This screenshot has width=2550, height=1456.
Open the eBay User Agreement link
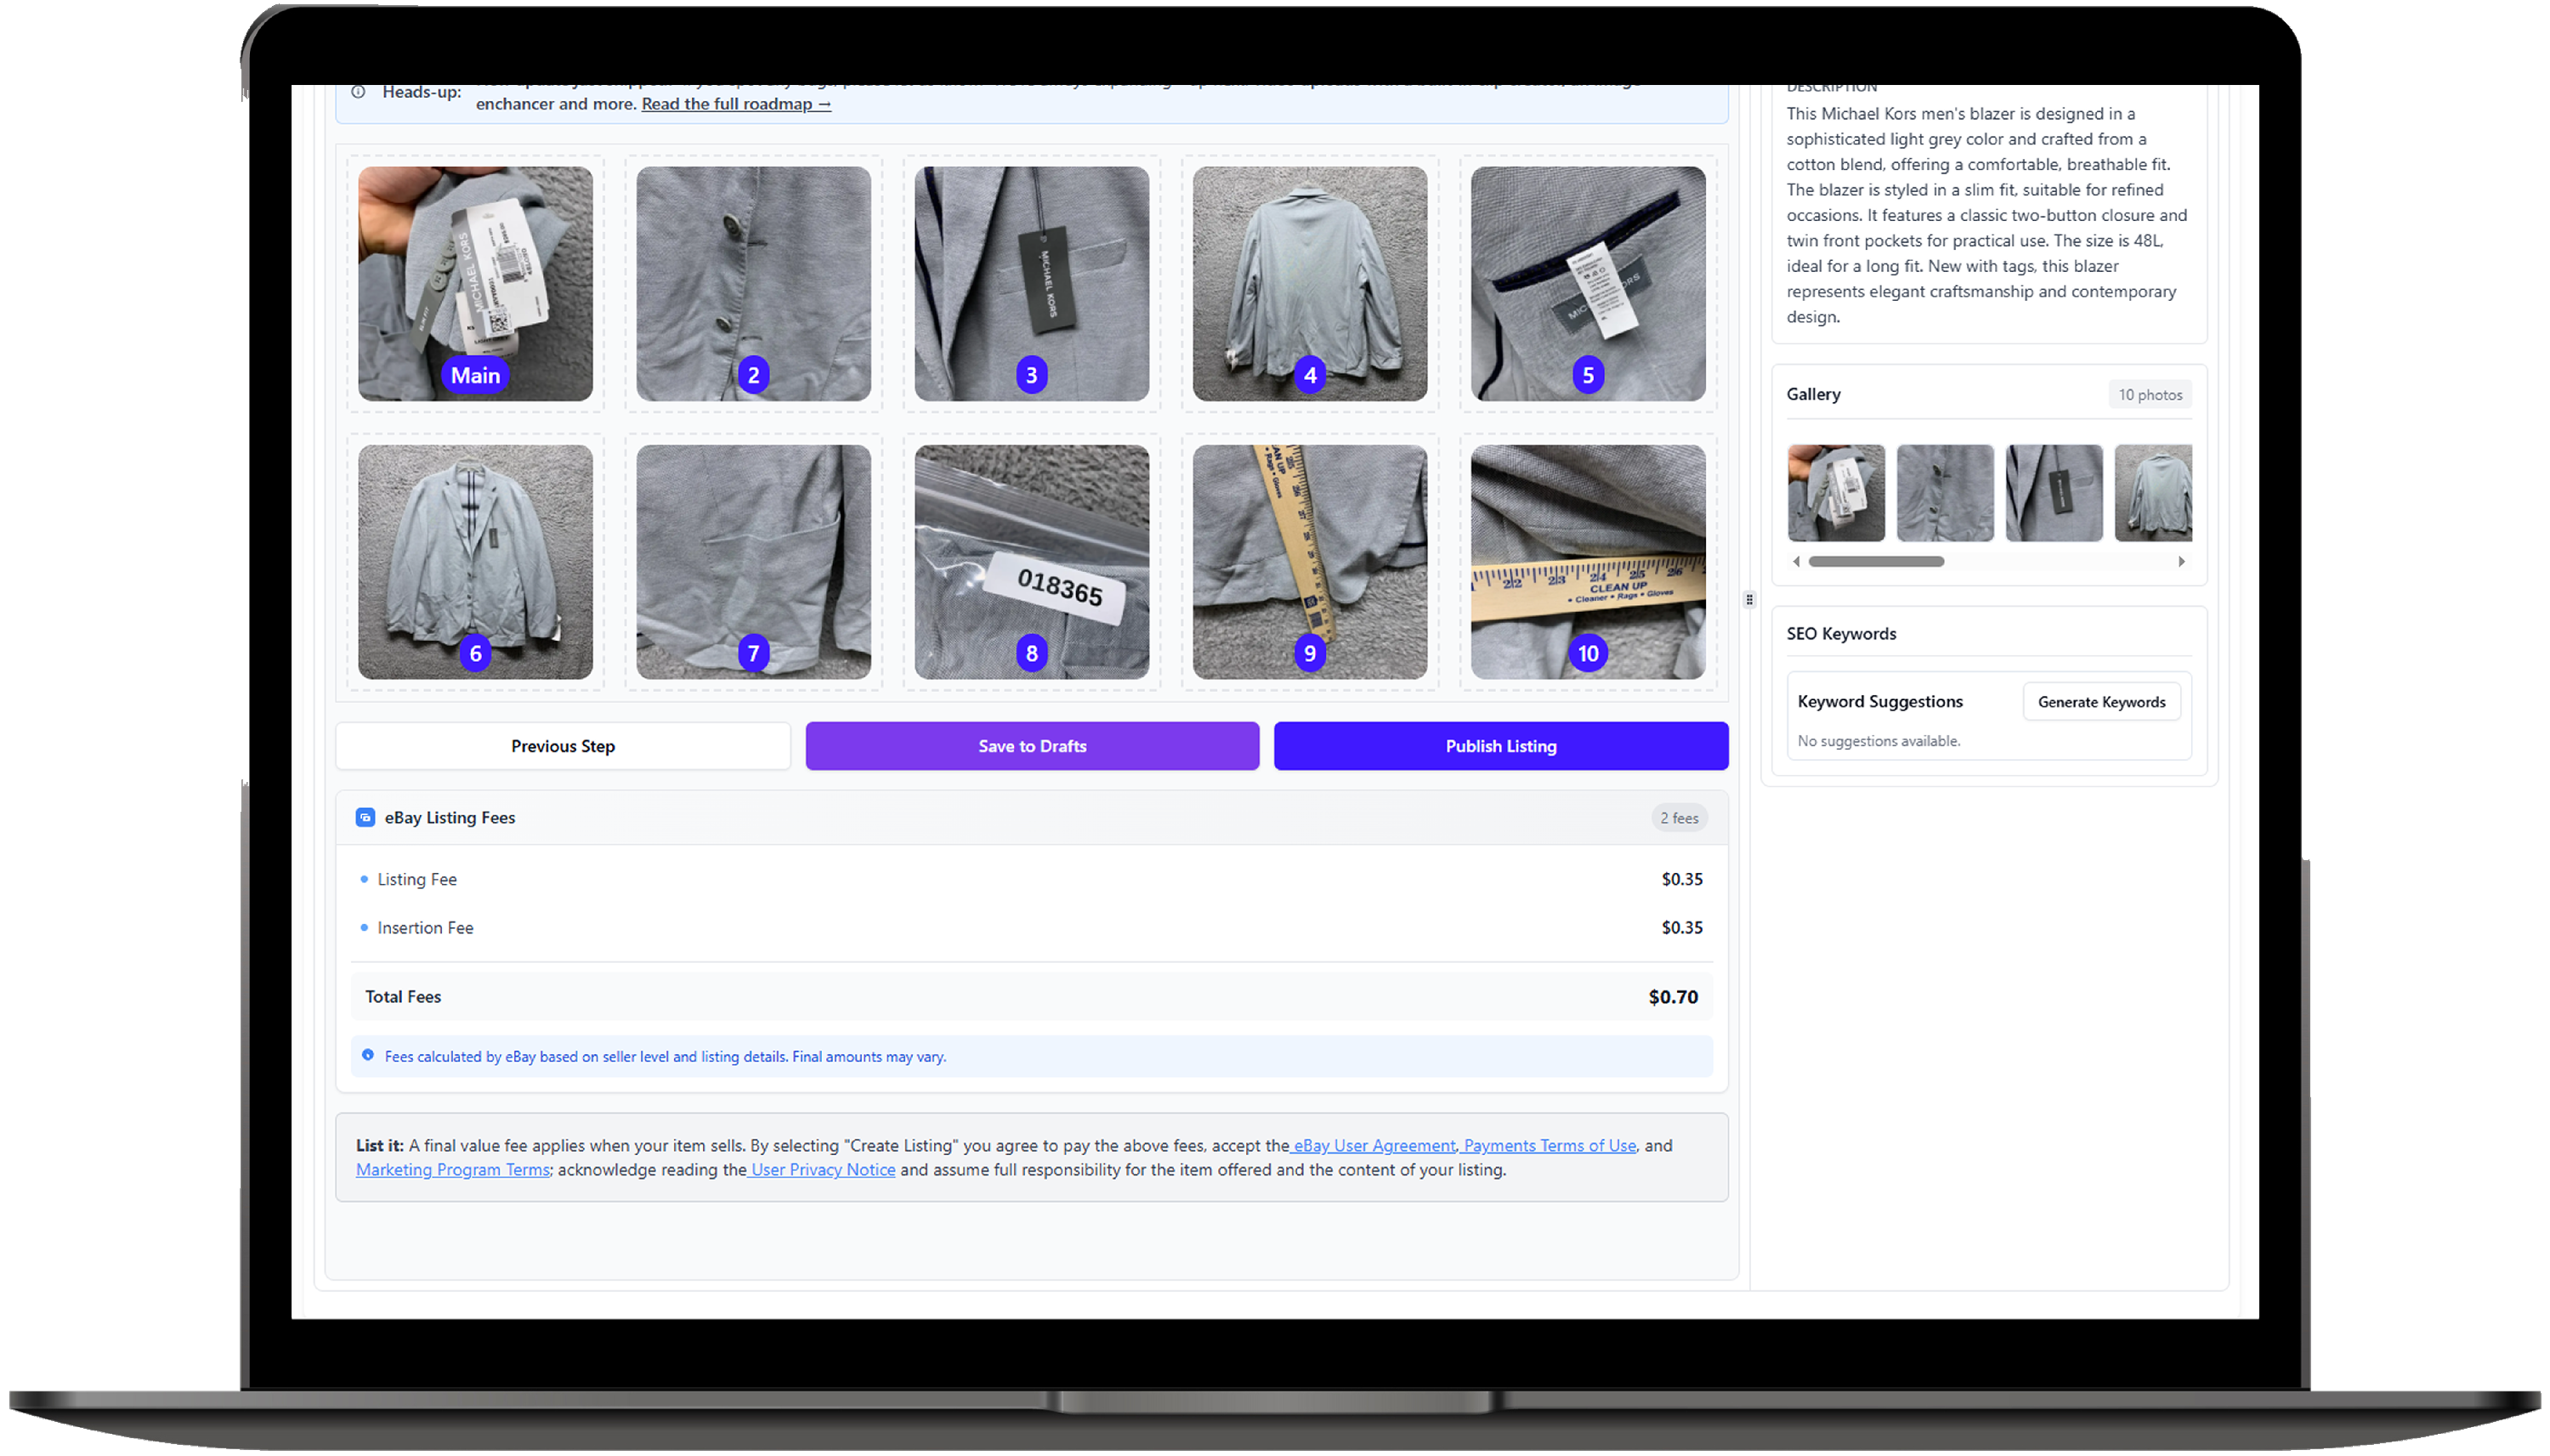click(x=1374, y=1145)
